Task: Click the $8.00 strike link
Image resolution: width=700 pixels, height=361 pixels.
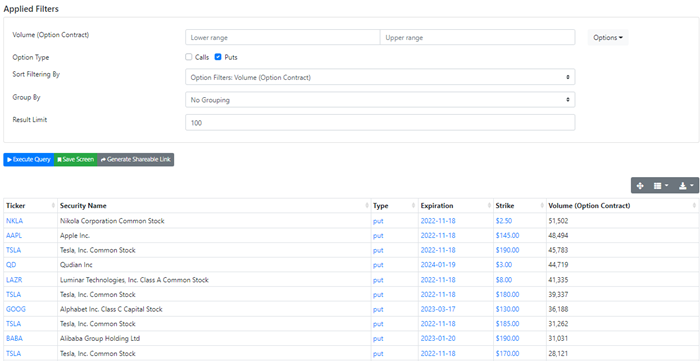Action: (x=504, y=280)
